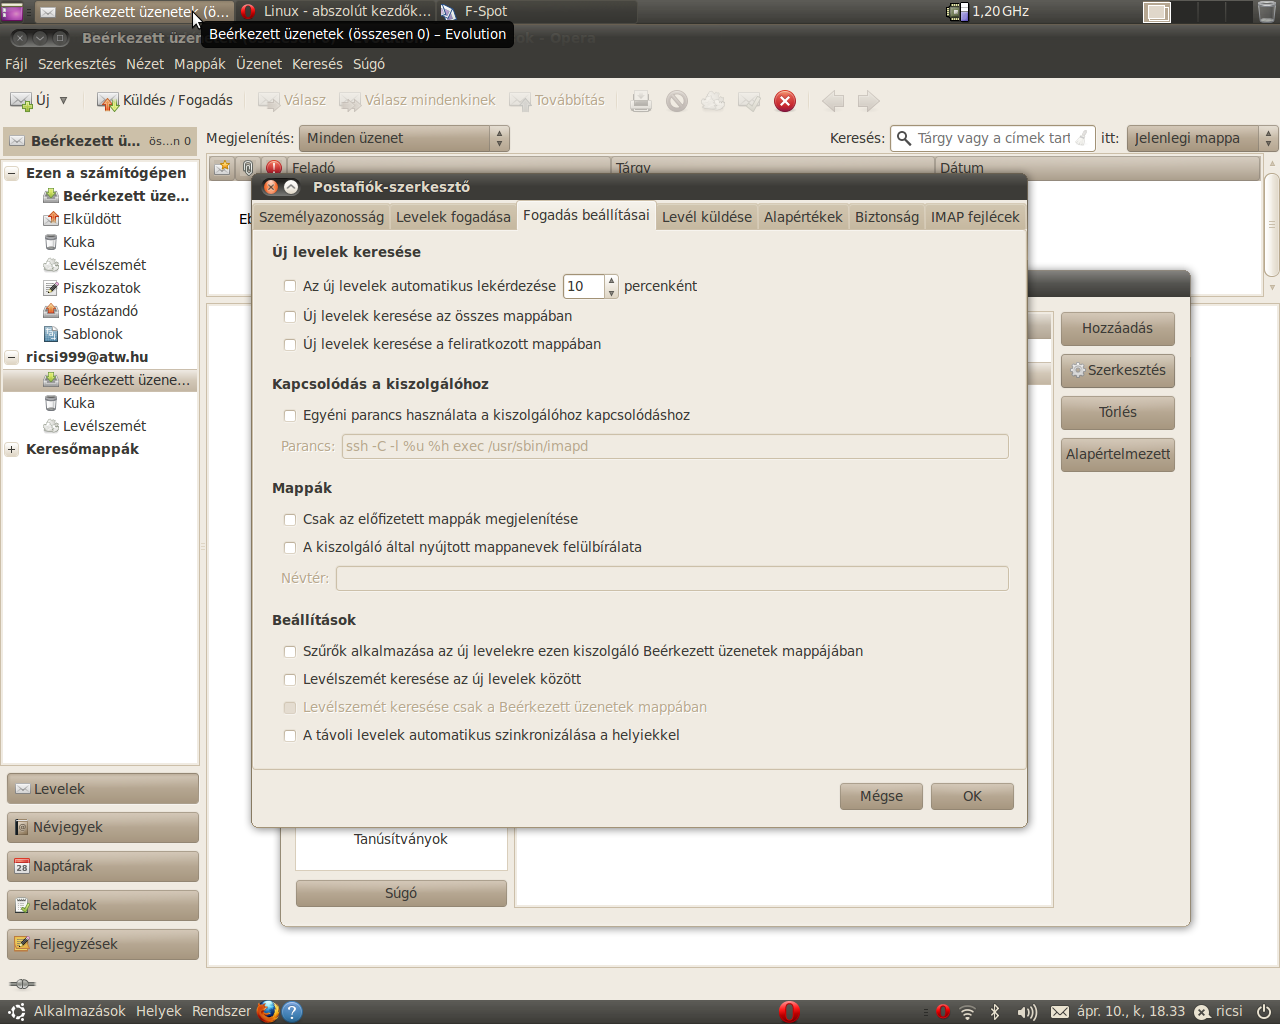Enable automatic new mail checking checkbox
This screenshot has height=1024, width=1280.
[x=290, y=286]
